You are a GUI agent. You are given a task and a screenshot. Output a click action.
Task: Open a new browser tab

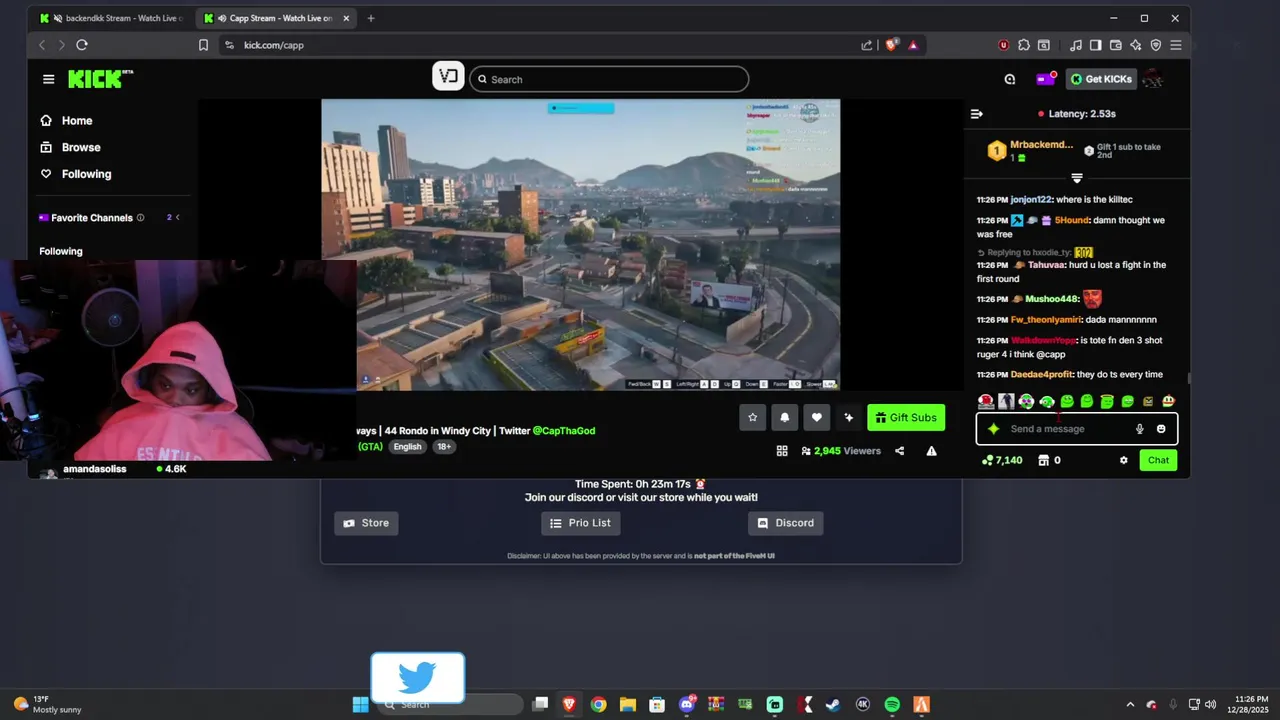(371, 18)
